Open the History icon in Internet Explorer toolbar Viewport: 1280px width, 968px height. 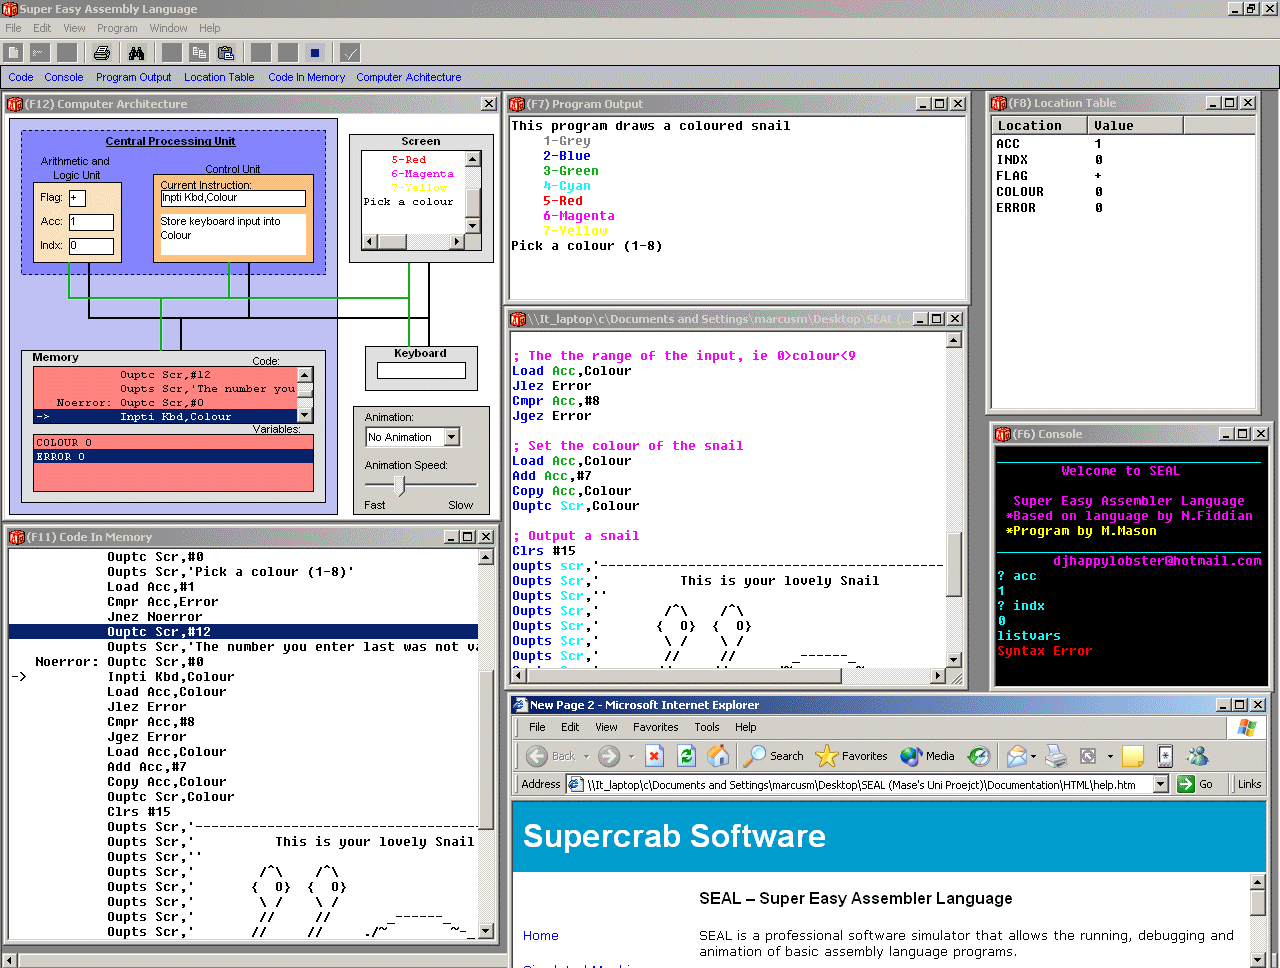tap(979, 756)
